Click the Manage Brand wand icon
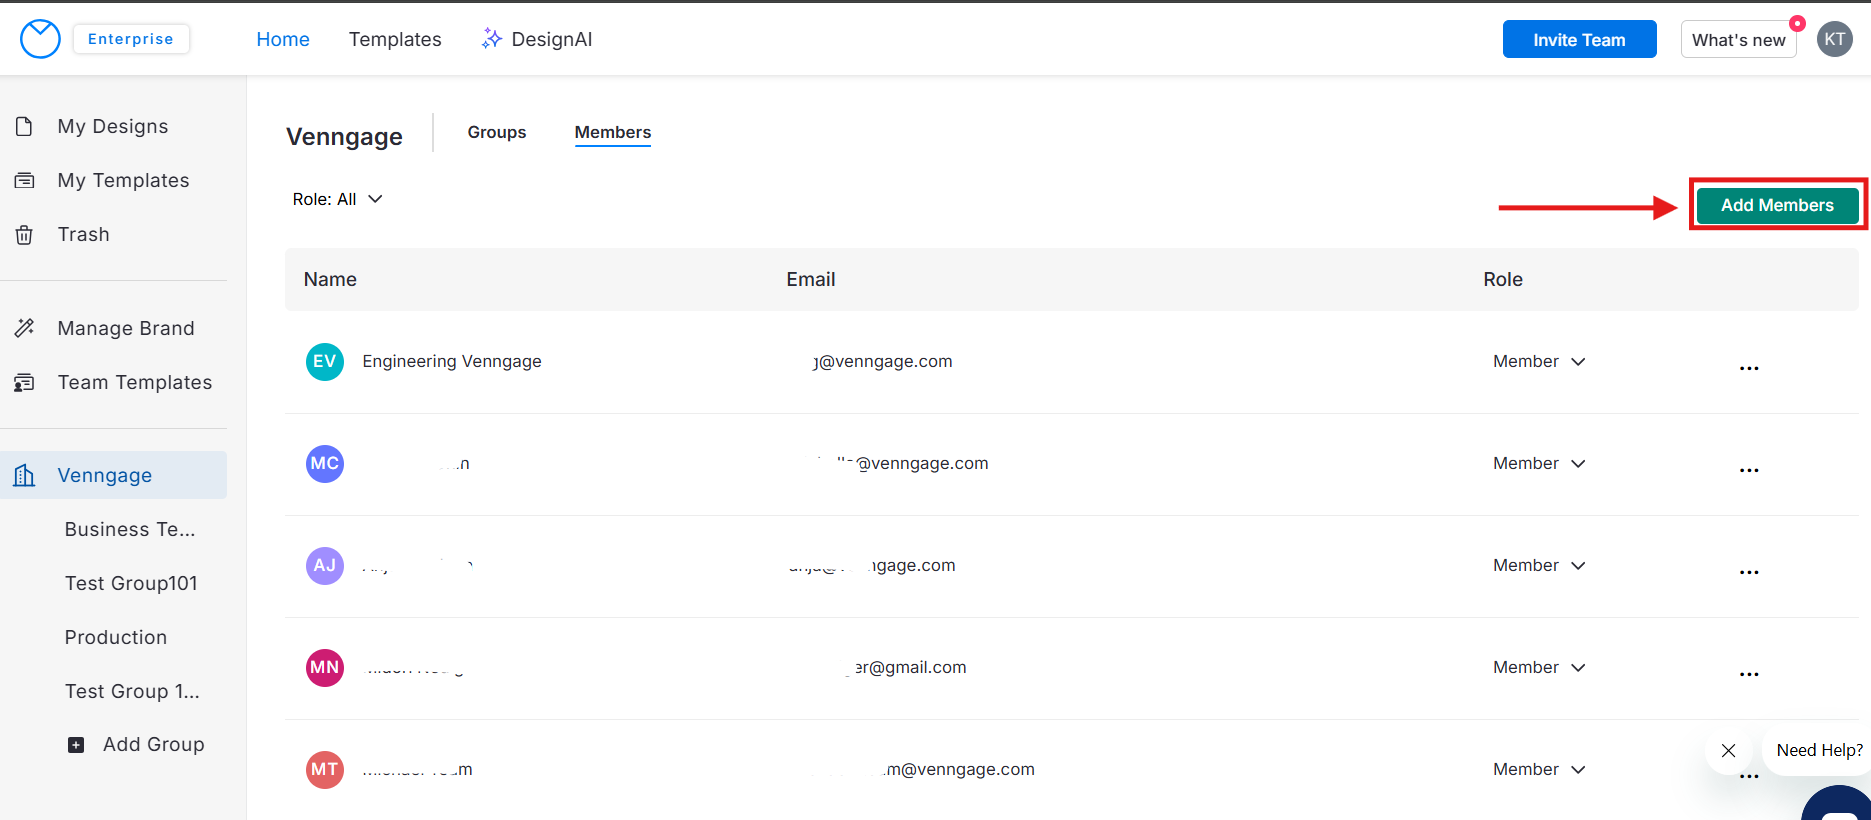 tap(24, 328)
